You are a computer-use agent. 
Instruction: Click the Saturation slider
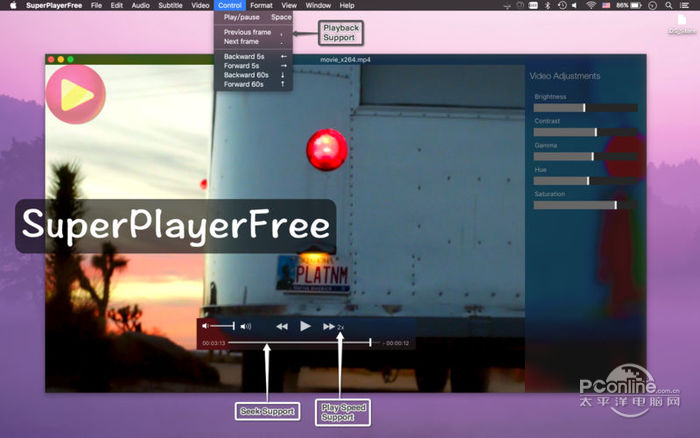click(x=585, y=205)
